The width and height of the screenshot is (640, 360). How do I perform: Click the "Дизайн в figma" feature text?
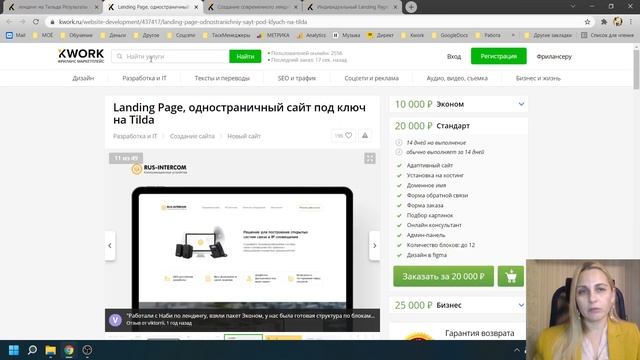click(x=427, y=255)
